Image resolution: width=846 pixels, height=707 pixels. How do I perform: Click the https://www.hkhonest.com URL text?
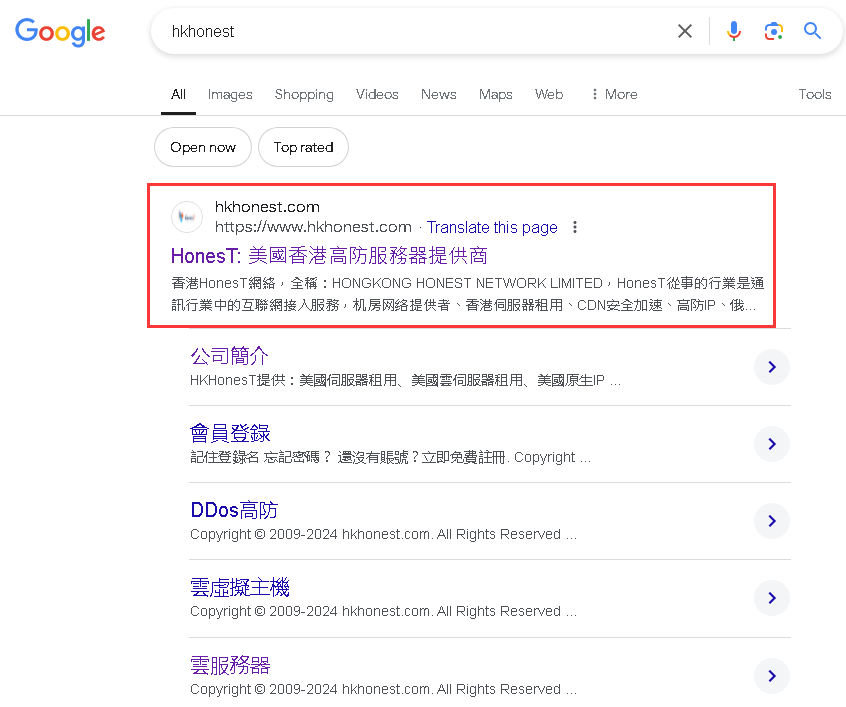tap(313, 227)
